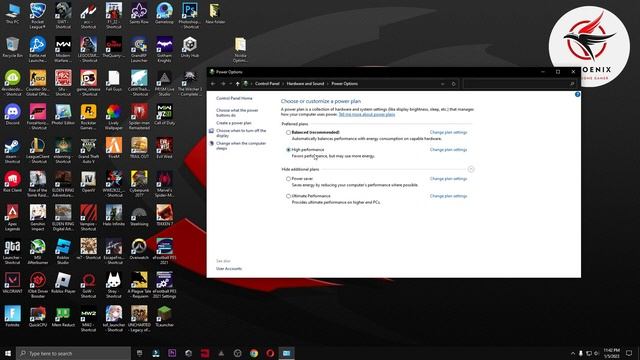This screenshot has height=360, width=640.
Task: Show hidden system tray icons
Action: [573, 353]
